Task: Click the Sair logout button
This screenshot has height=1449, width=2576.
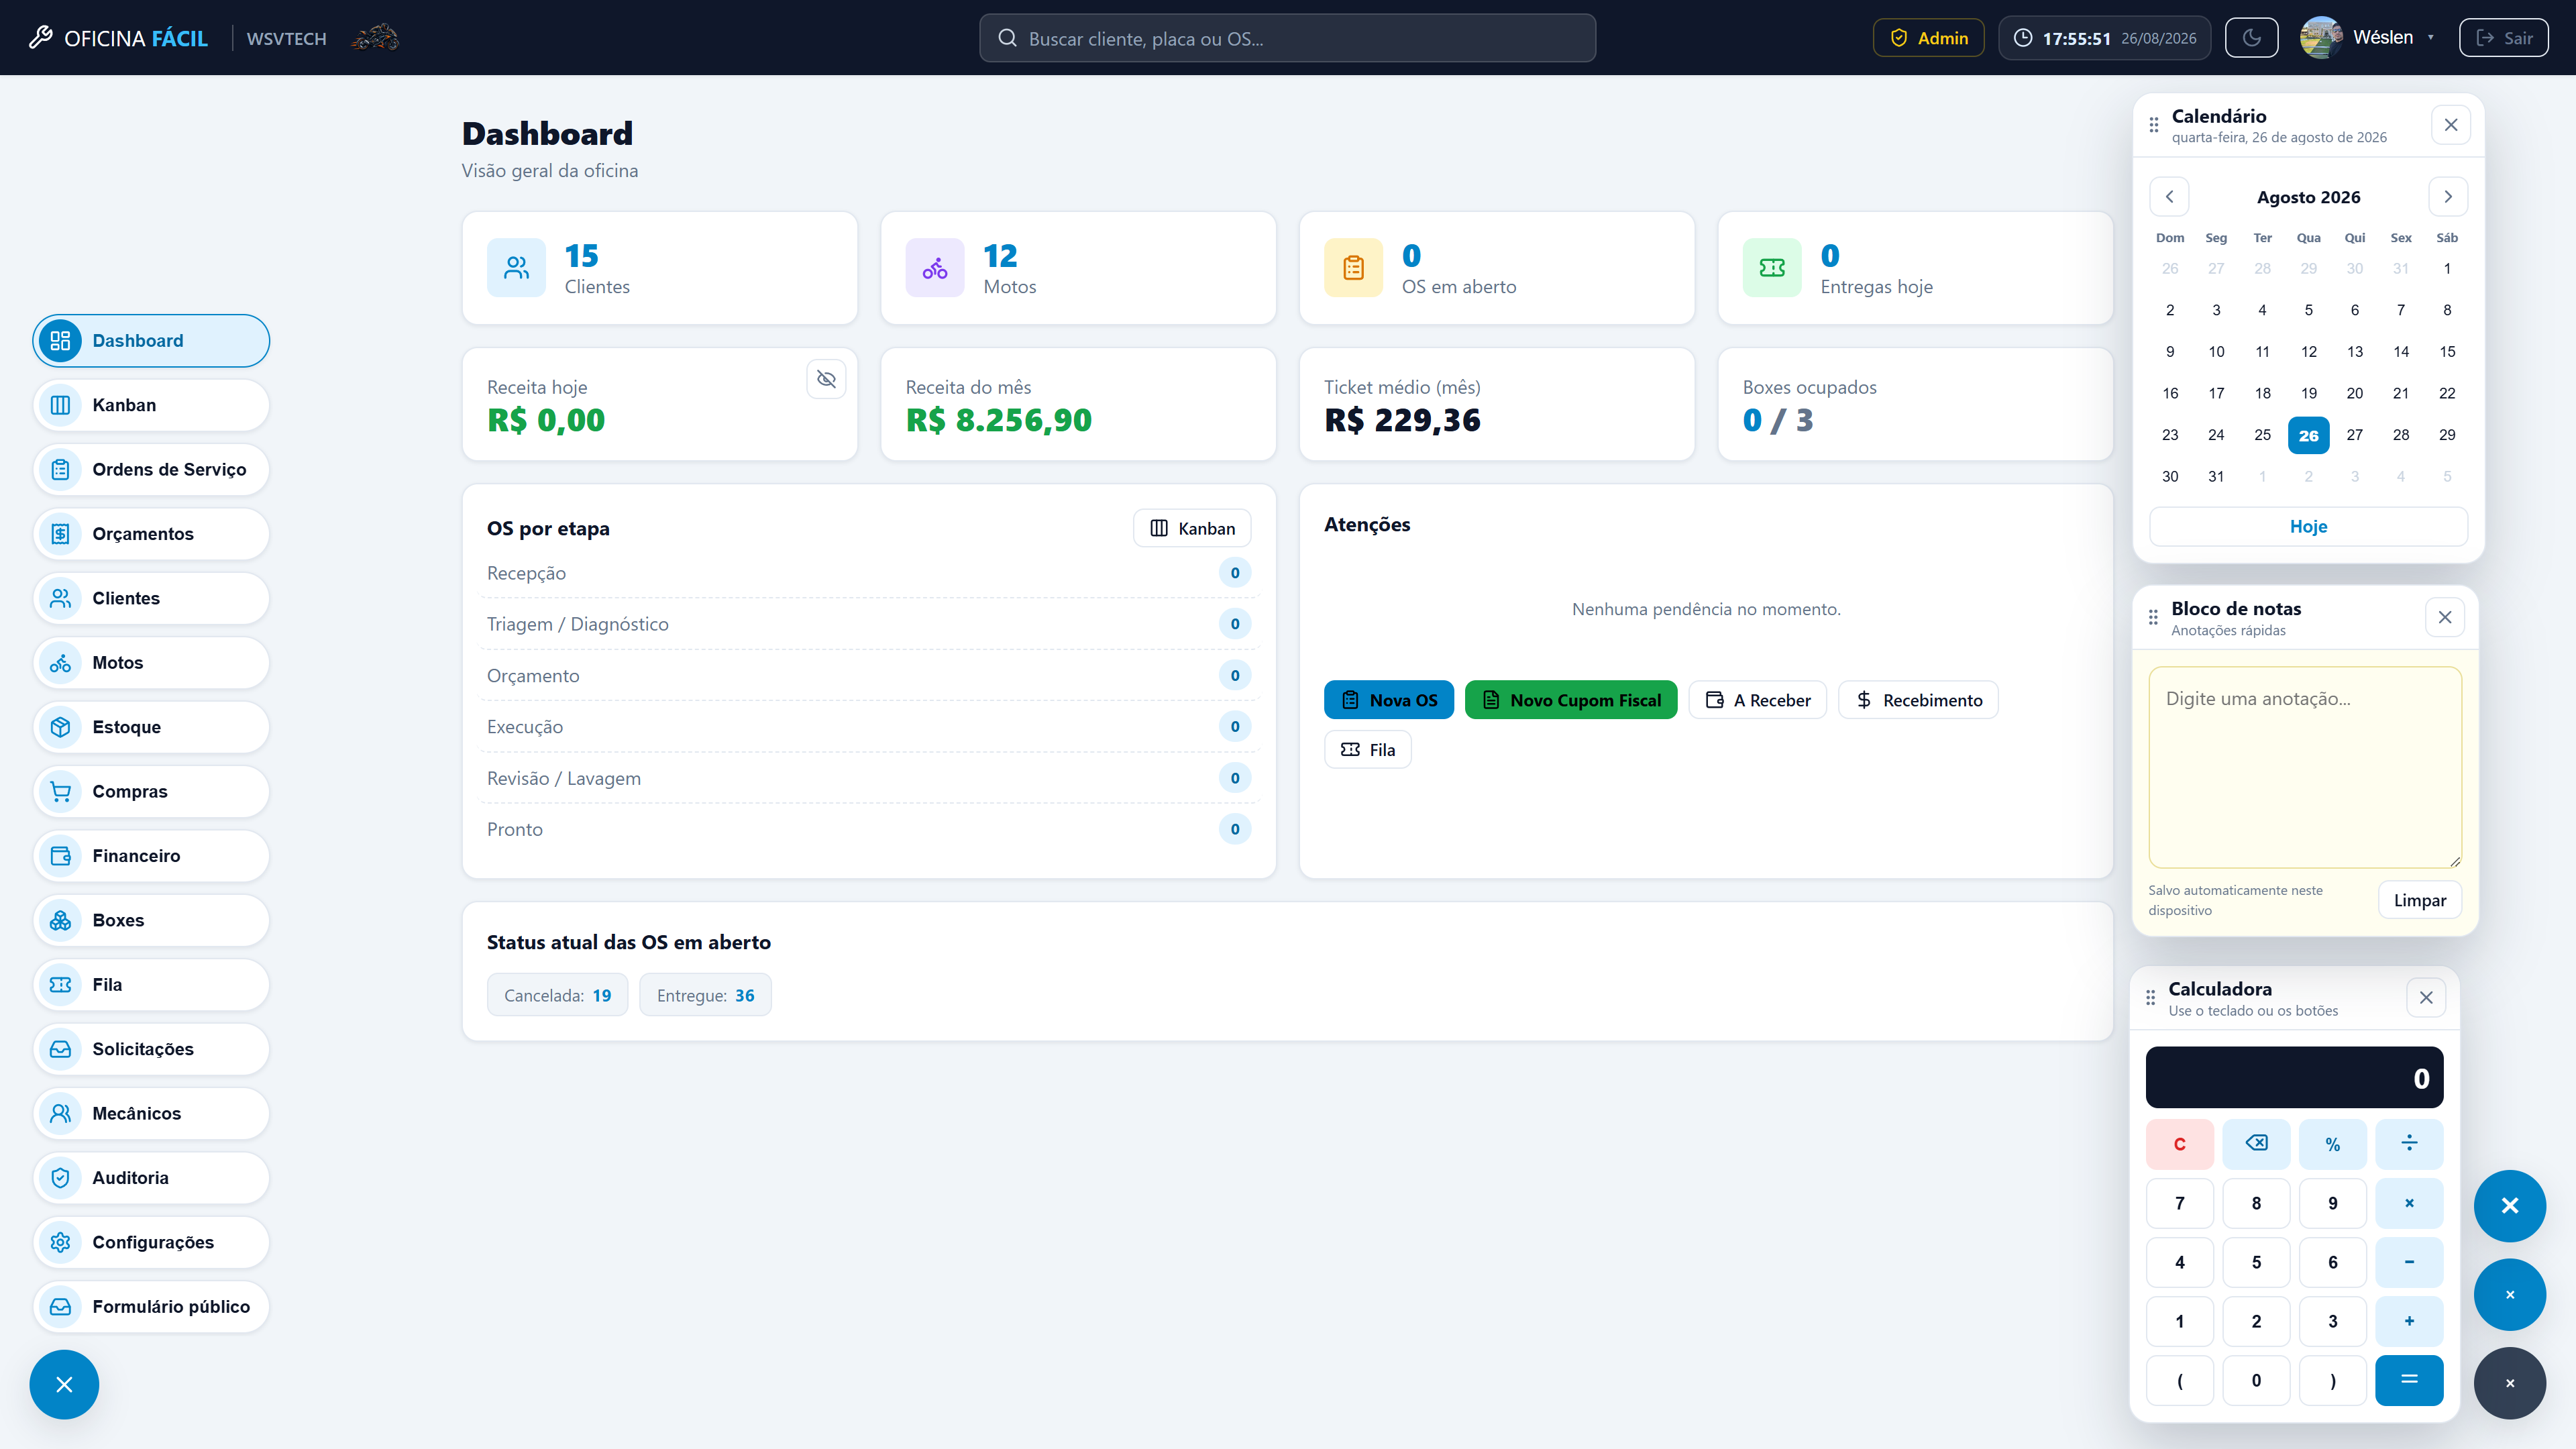Action: point(2503,38)
